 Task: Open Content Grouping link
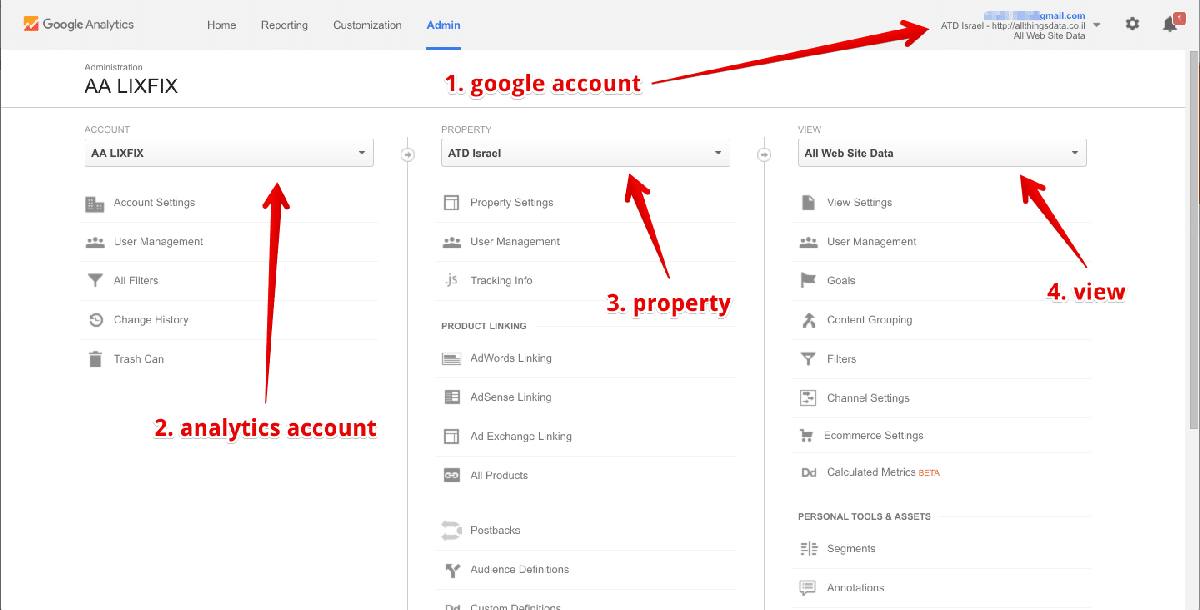(869, 320)
